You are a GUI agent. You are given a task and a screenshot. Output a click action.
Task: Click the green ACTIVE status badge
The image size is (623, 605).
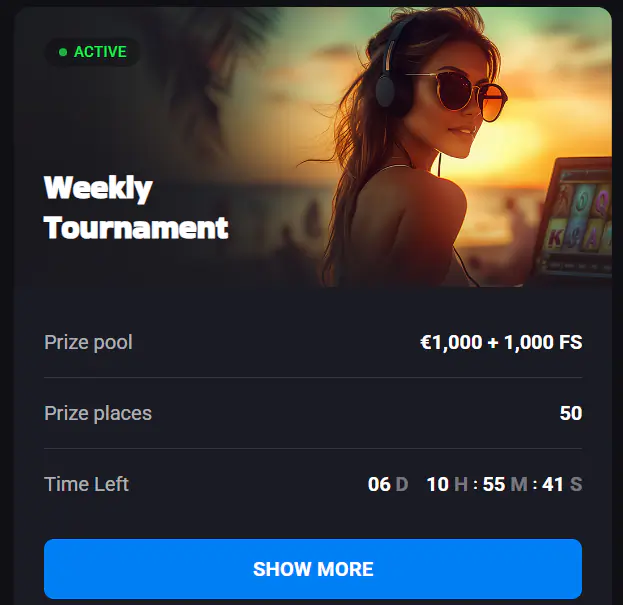tap(92, 52)
